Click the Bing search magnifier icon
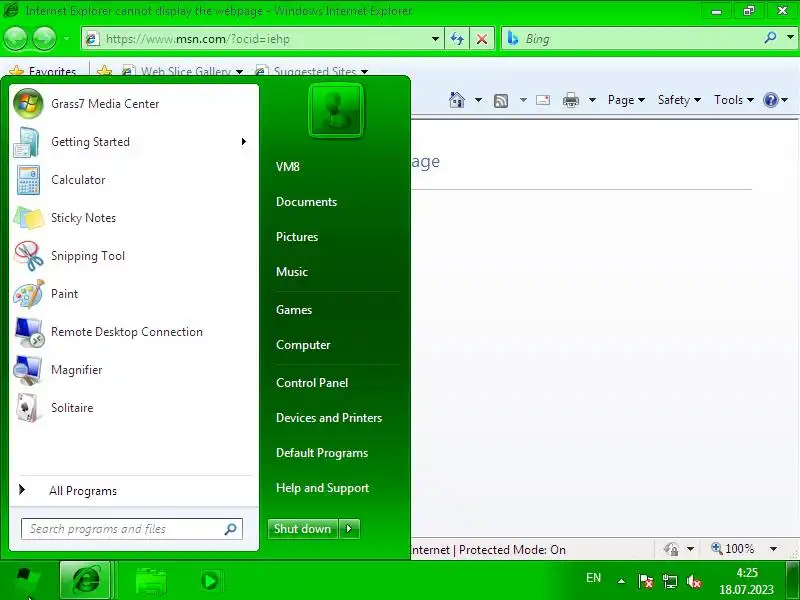Viewport: 800px width, 600px height. (x=770, y=38)
